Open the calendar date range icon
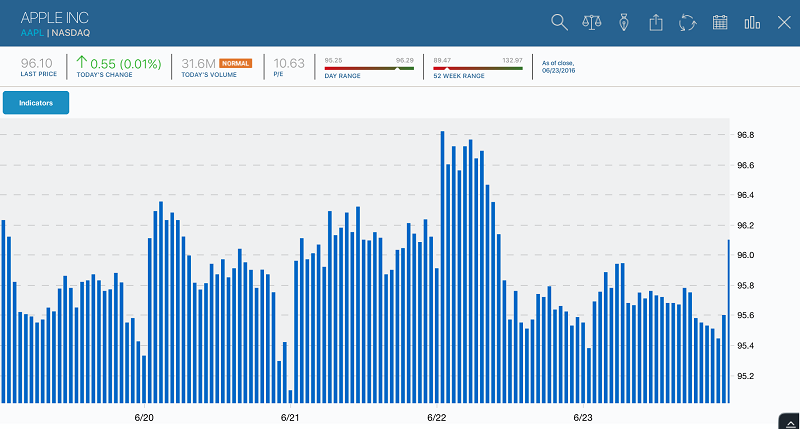Image resolution: width=800 pixels, height=429 pixels. [x=720, y=22]
